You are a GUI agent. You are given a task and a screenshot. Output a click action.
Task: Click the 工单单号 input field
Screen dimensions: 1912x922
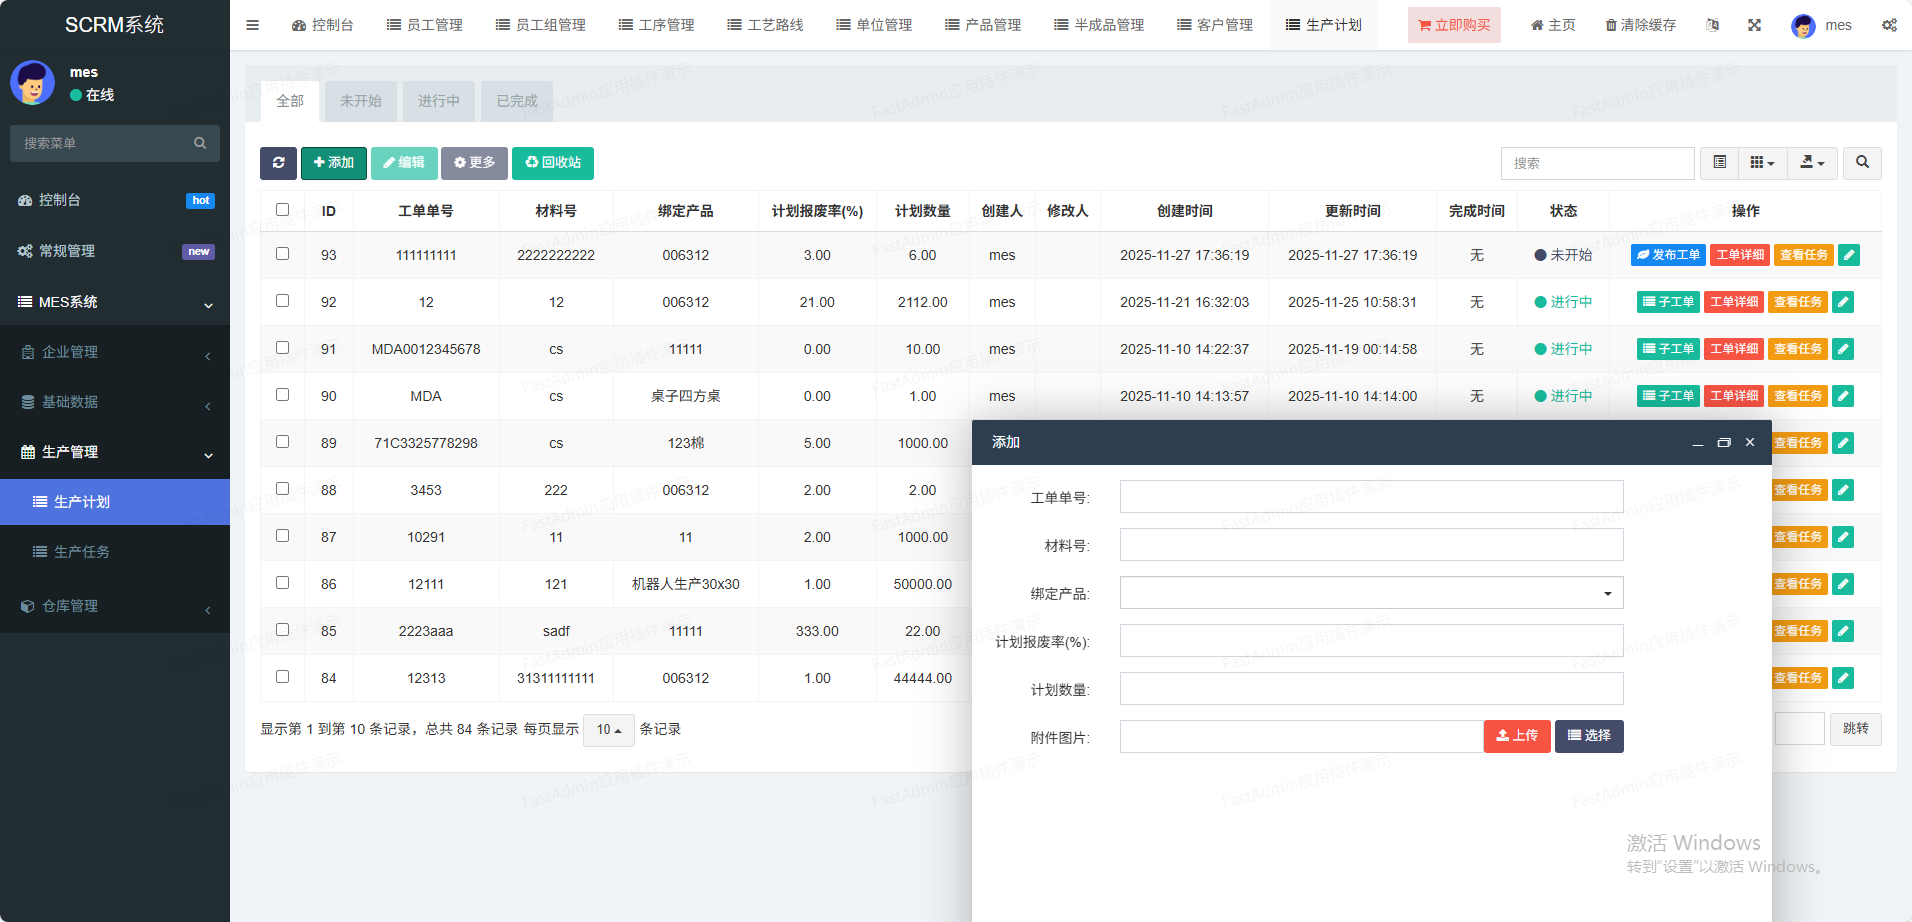coord(1371,497)
